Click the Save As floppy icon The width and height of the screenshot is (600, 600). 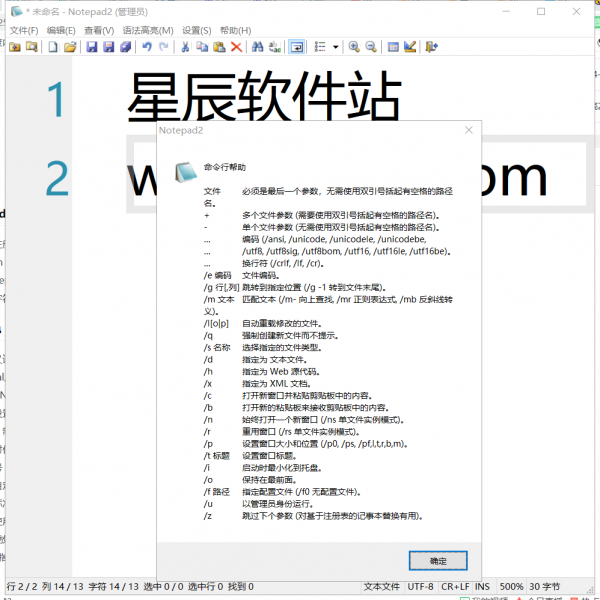coord(109,47)
